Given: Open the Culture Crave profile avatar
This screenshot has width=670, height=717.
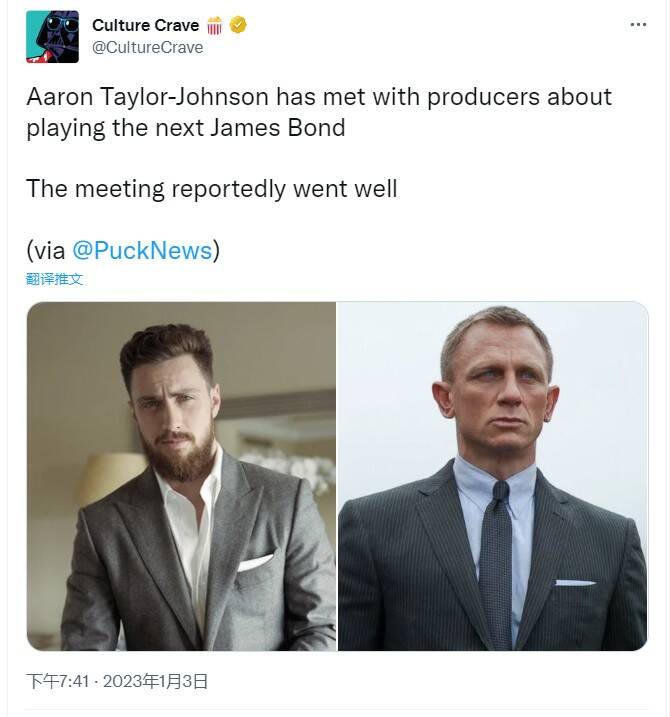Looking at the screenshot, I should [52, 37].
